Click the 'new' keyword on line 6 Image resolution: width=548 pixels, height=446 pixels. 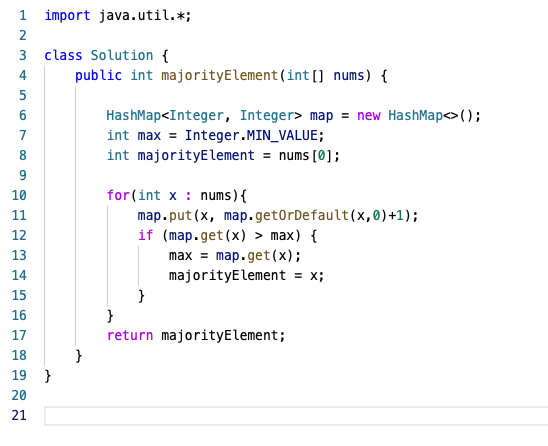pyautogui.click(x=368, y=115)
